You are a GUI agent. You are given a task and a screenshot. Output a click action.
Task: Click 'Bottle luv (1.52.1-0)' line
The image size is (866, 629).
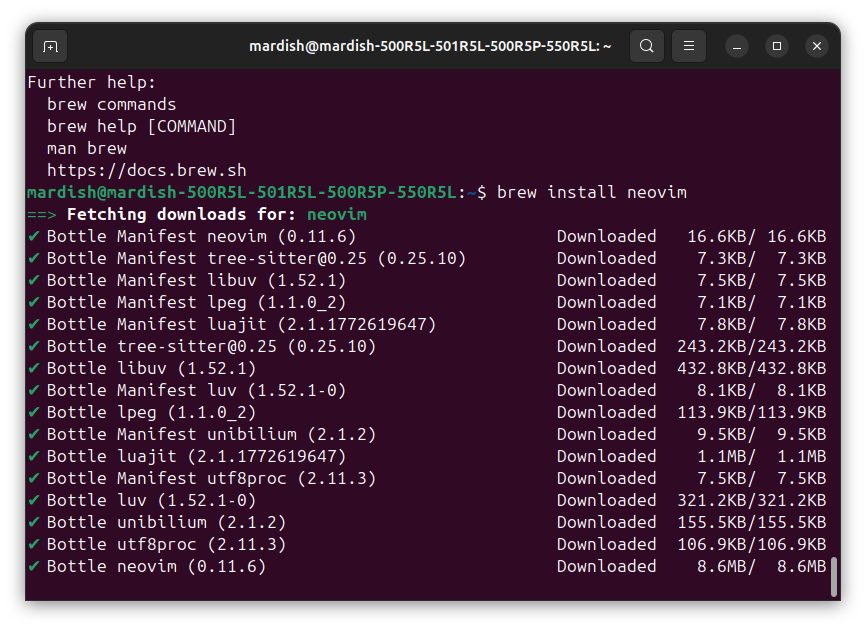tap(152, 501)
